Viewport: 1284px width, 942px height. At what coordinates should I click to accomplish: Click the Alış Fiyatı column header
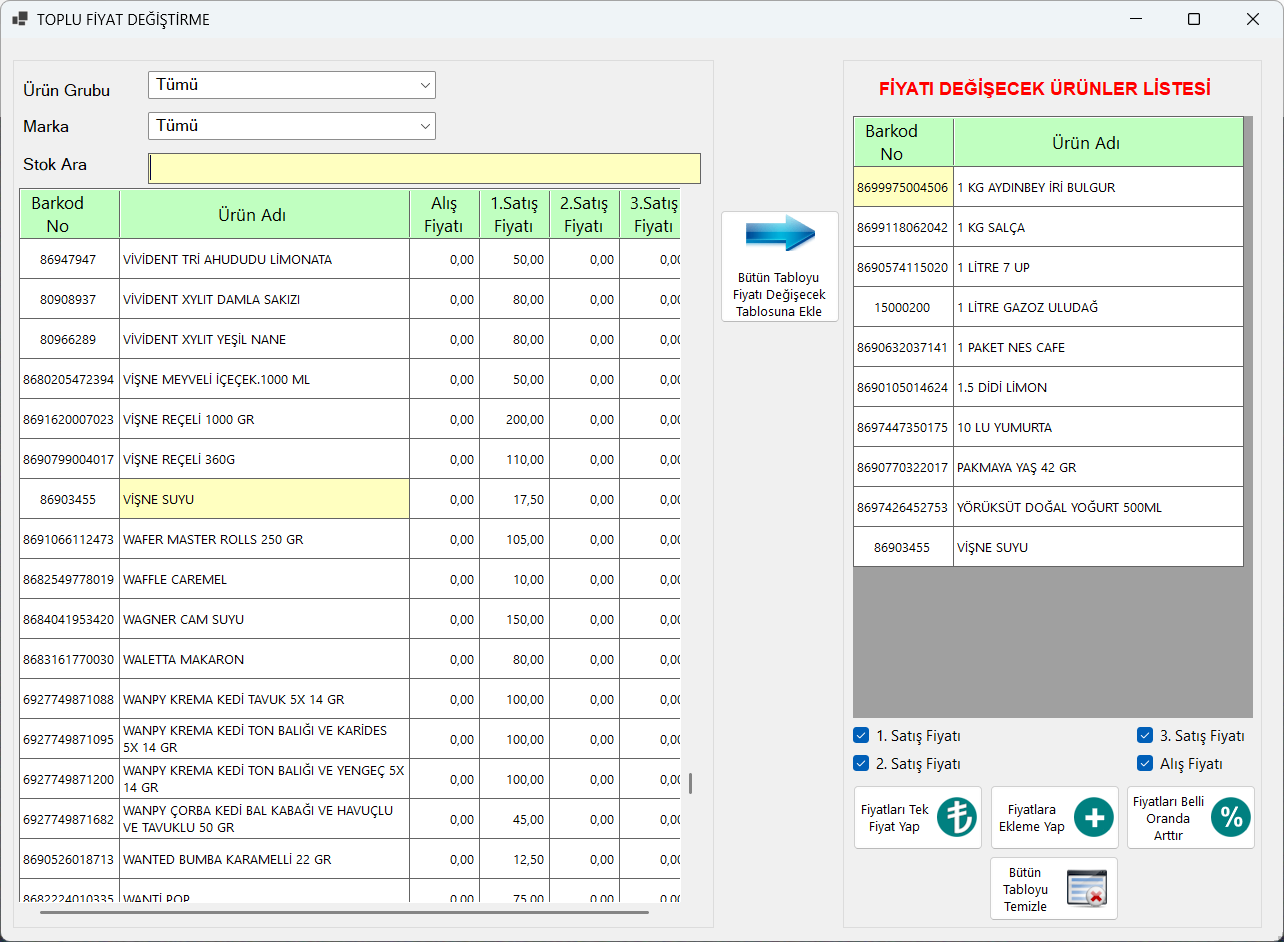tap(444, 214)
